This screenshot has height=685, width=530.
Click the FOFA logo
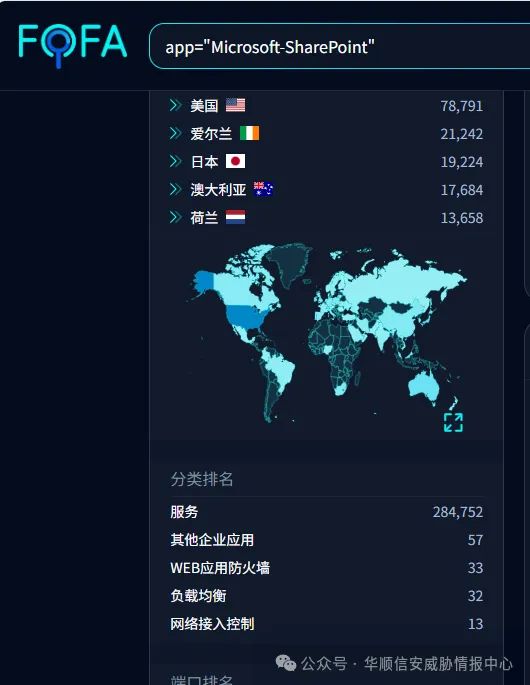click(73, 45)
